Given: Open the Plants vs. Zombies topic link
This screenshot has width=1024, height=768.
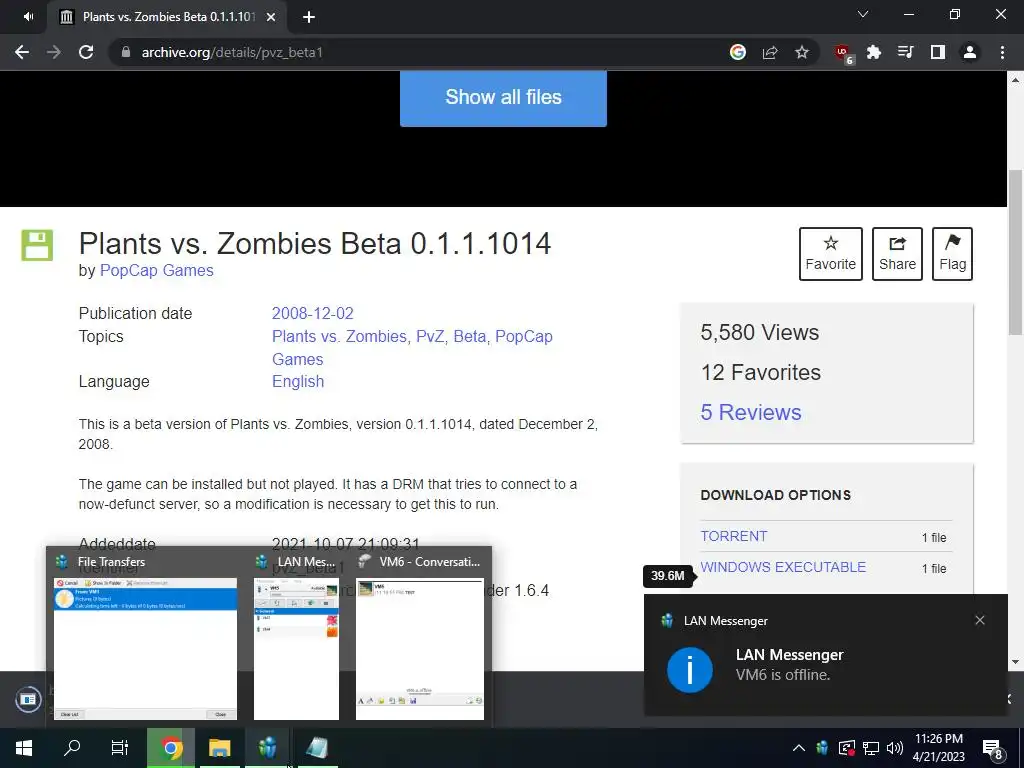Looking at the screenshot, I should pos(339,336).
